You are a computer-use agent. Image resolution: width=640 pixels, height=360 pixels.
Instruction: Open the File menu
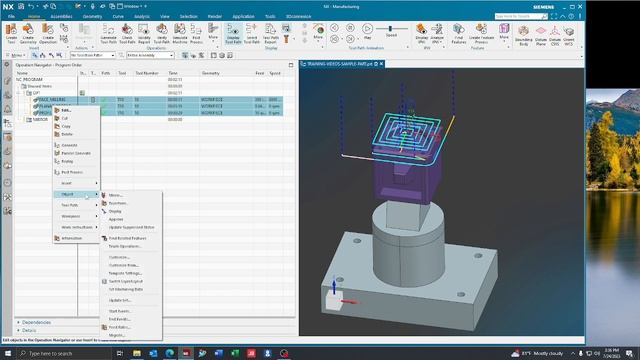click(x=11, y=16)
